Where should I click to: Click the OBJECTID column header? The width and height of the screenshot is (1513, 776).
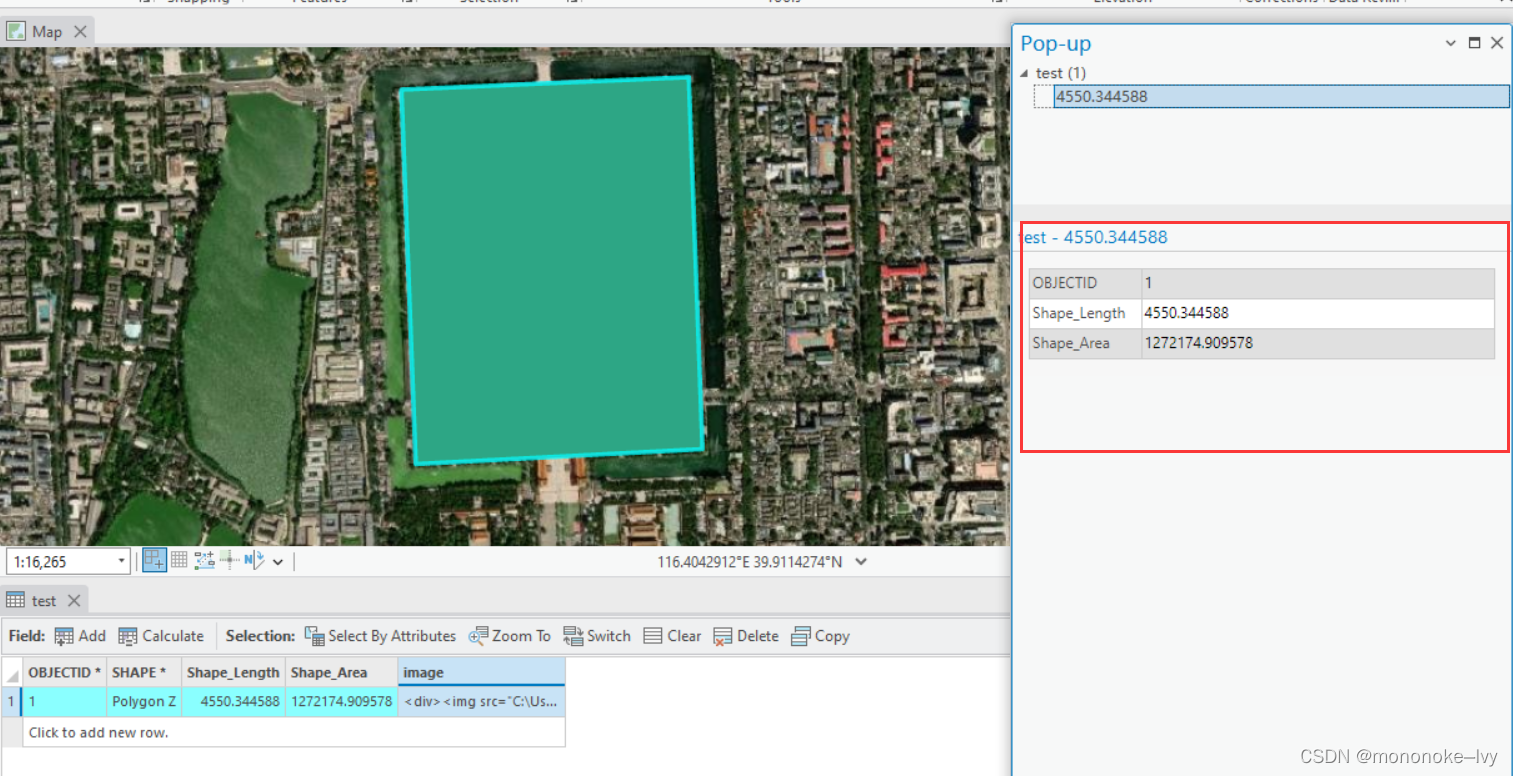tap(64, 672)
